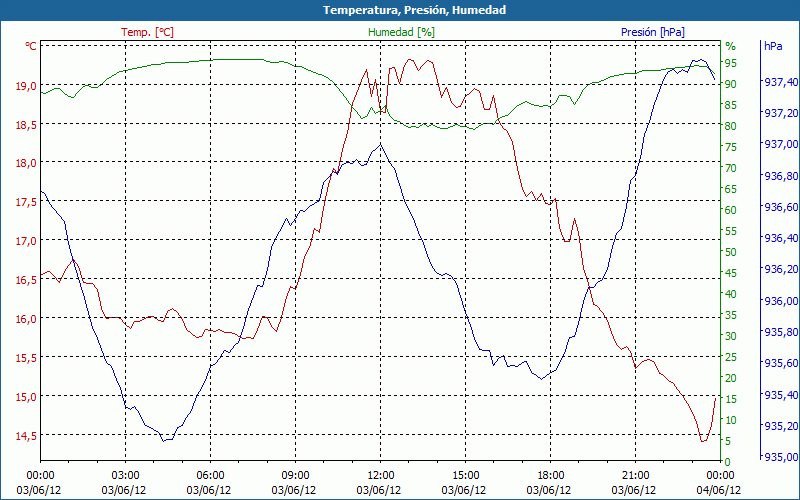Click the '80' humidity axis value
800x500 pixels.
click(731, 126)
